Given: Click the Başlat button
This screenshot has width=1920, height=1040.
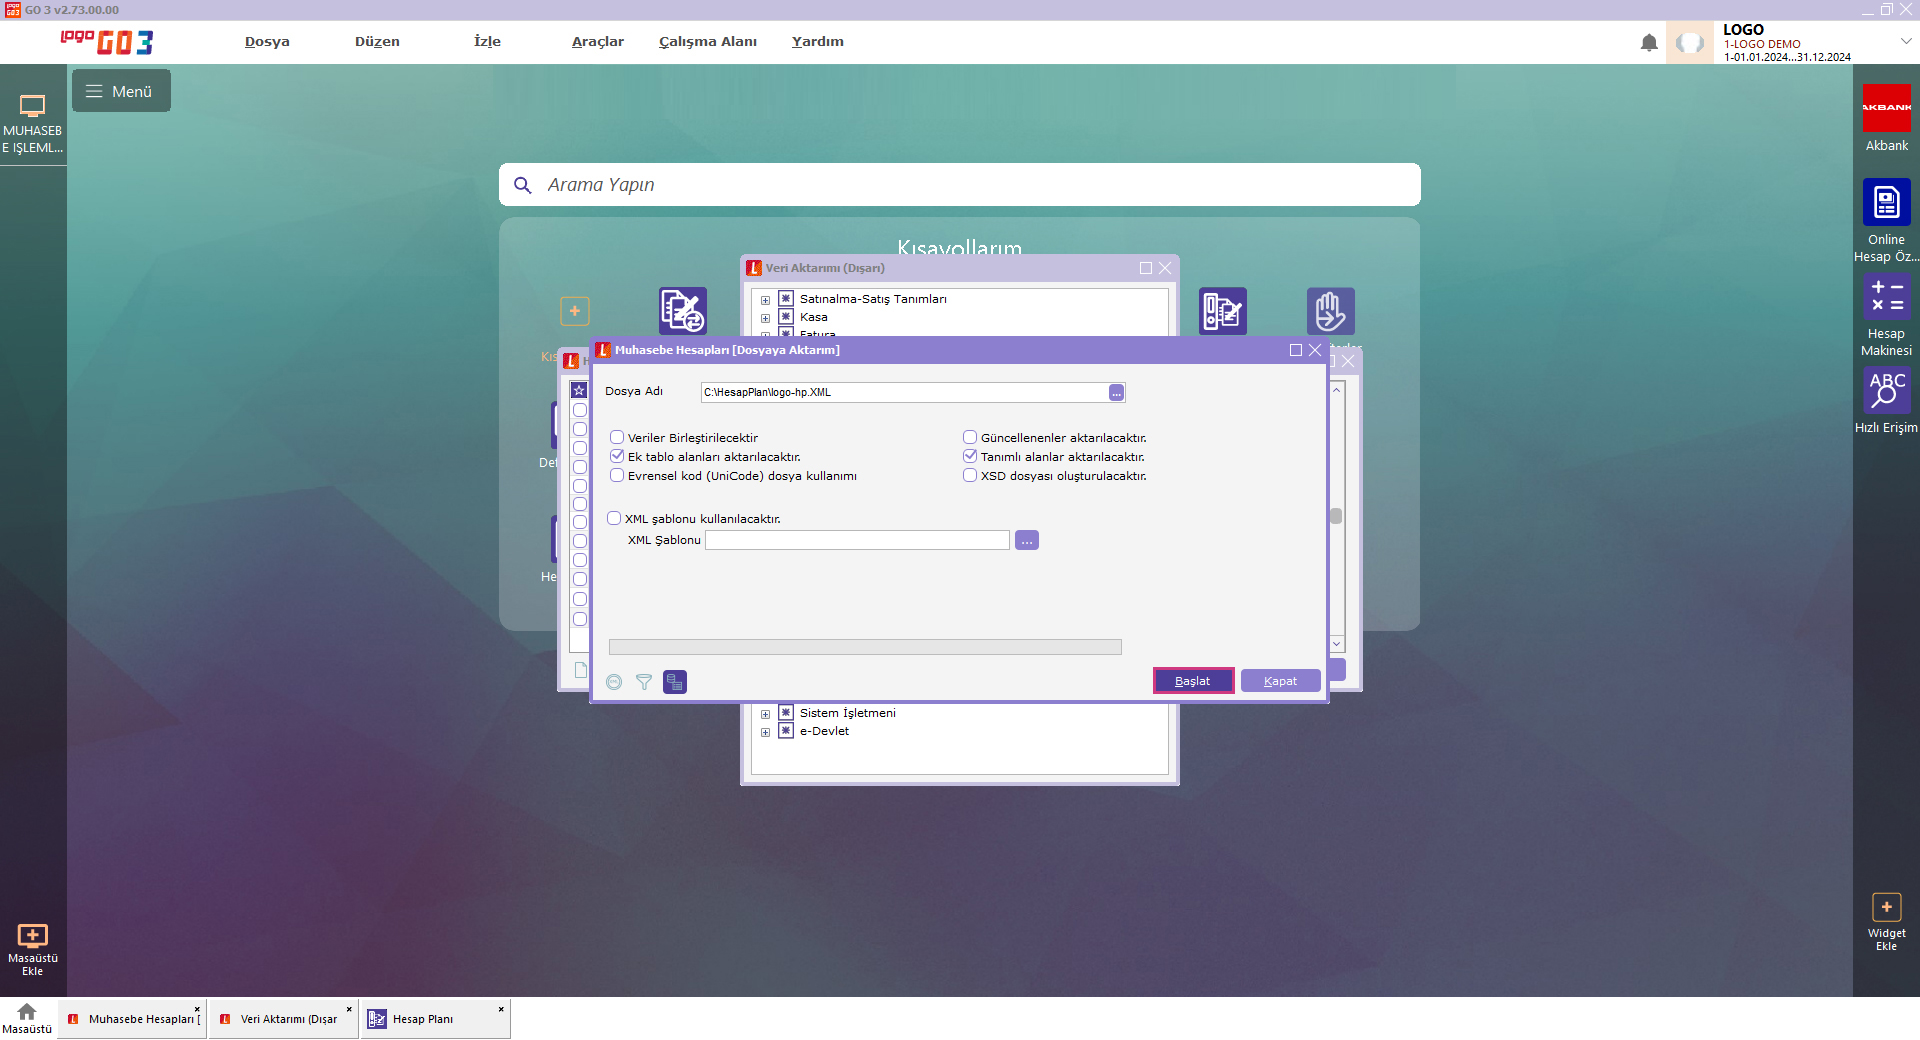Looking at the screenshot, I should pos(1192,681).
